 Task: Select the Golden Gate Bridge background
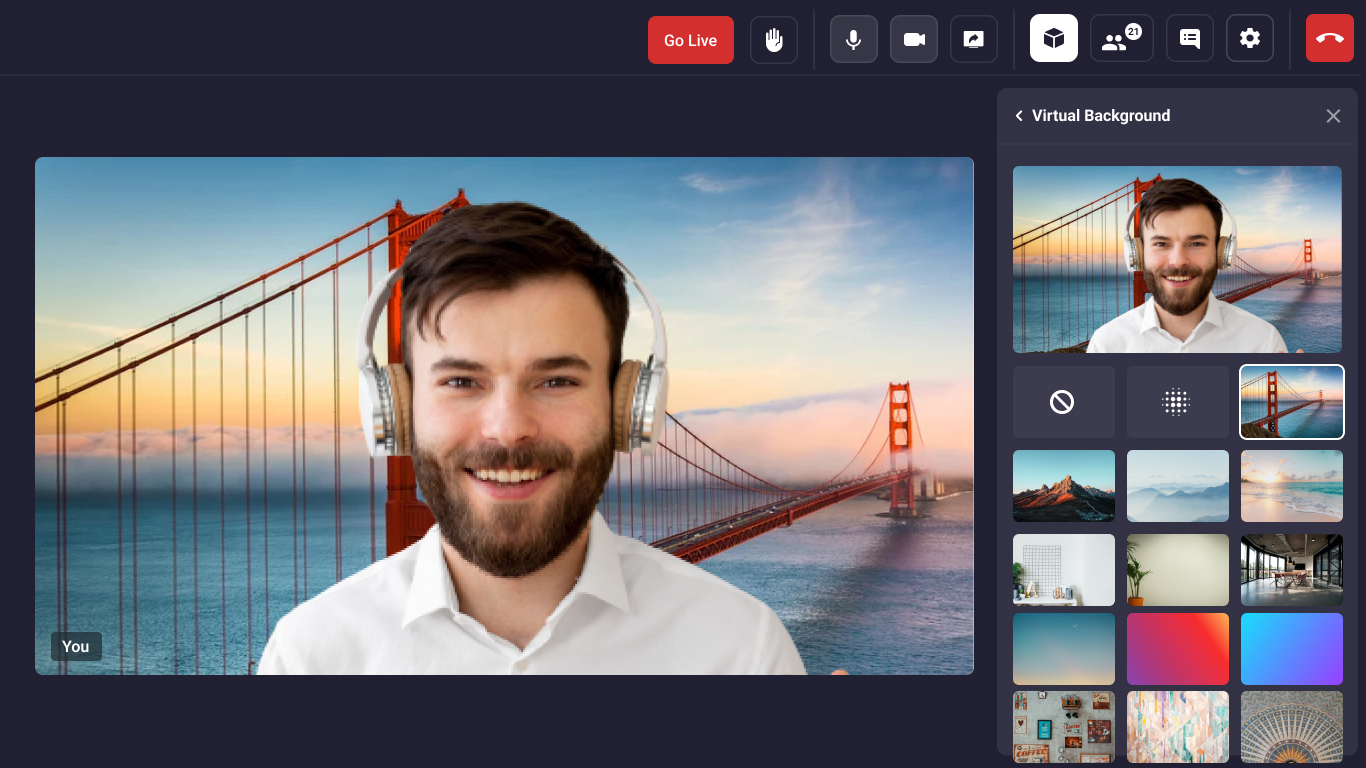click(x=1292, y=402)
